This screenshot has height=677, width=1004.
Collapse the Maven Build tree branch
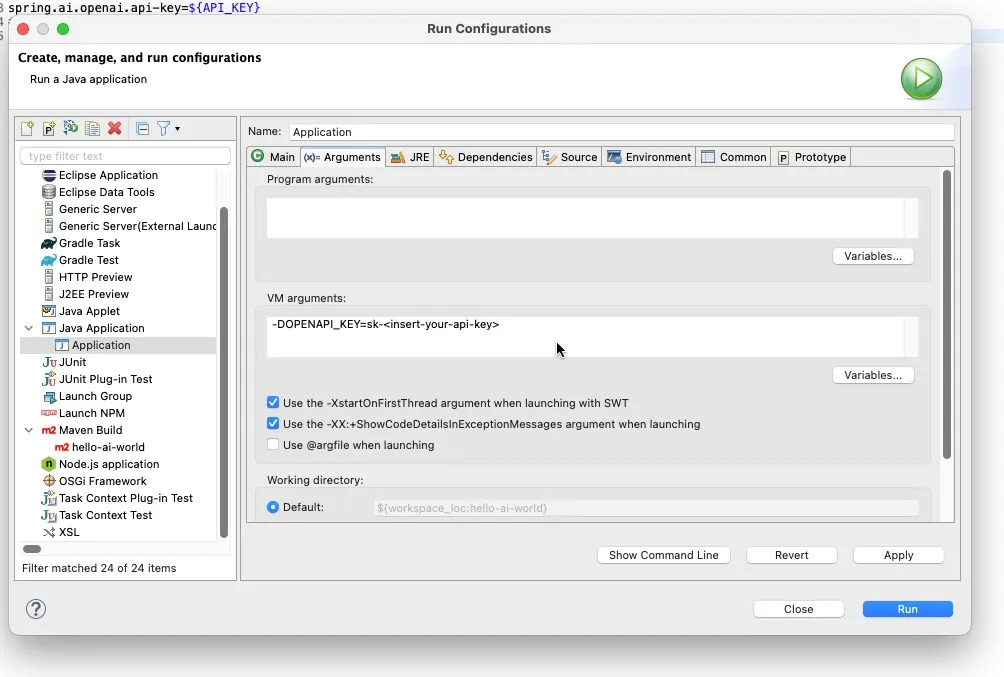coord(28,430)
